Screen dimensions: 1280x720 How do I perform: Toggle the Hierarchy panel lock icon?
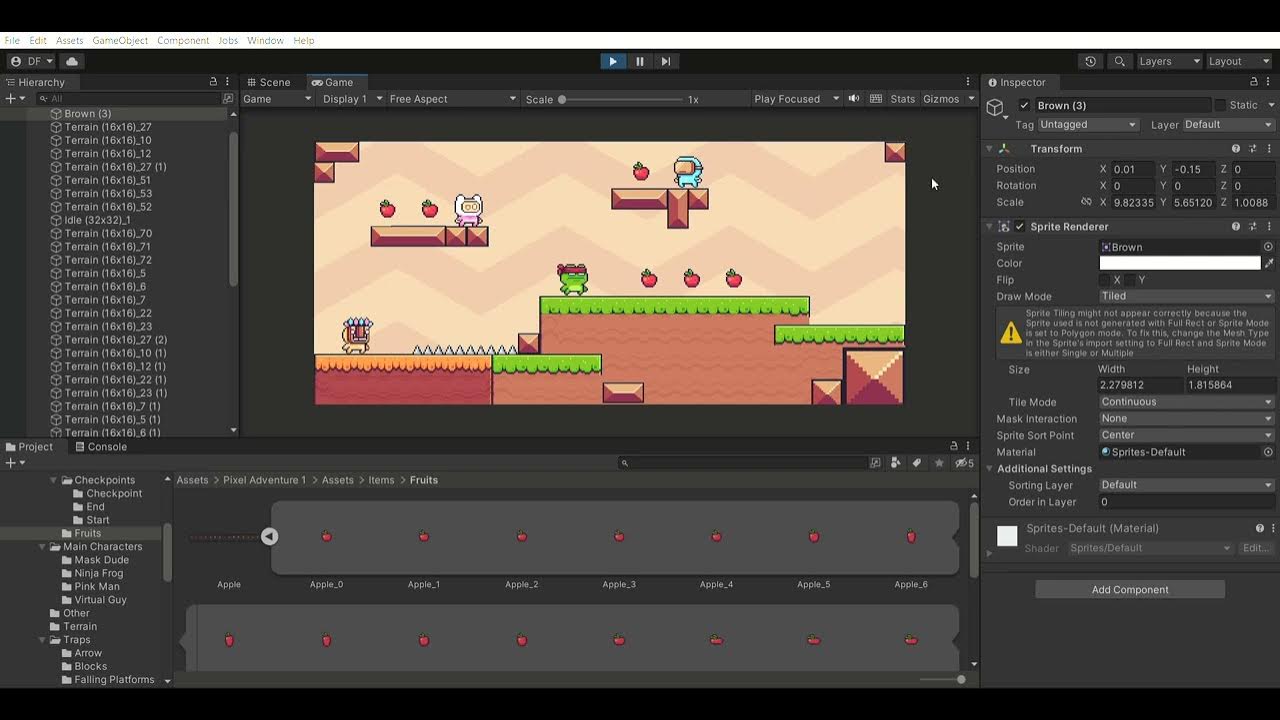click(x=213, y=82)
